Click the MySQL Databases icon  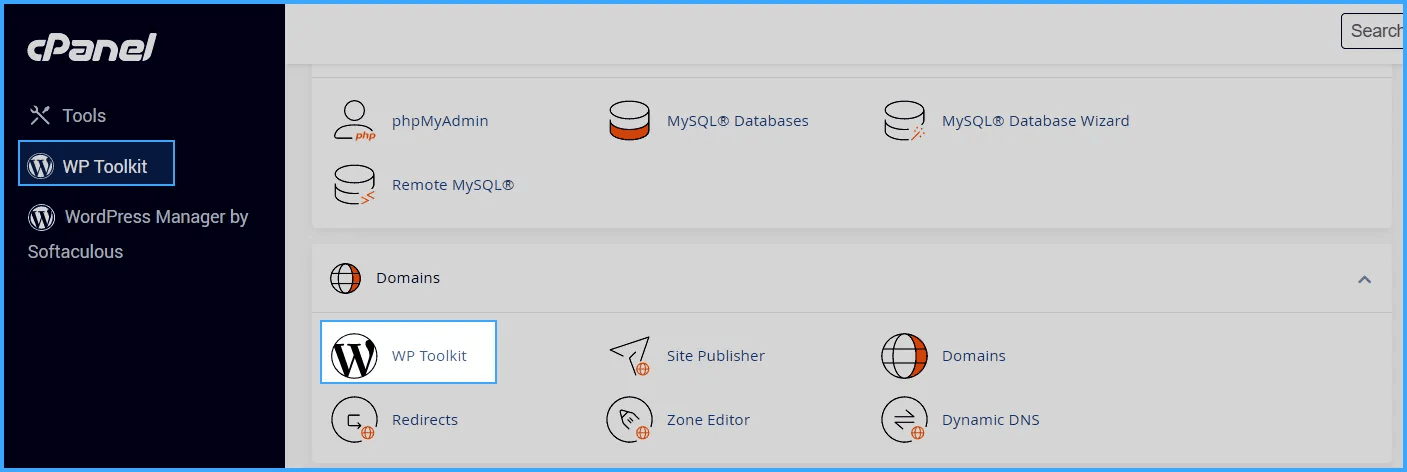click(630, 121)
